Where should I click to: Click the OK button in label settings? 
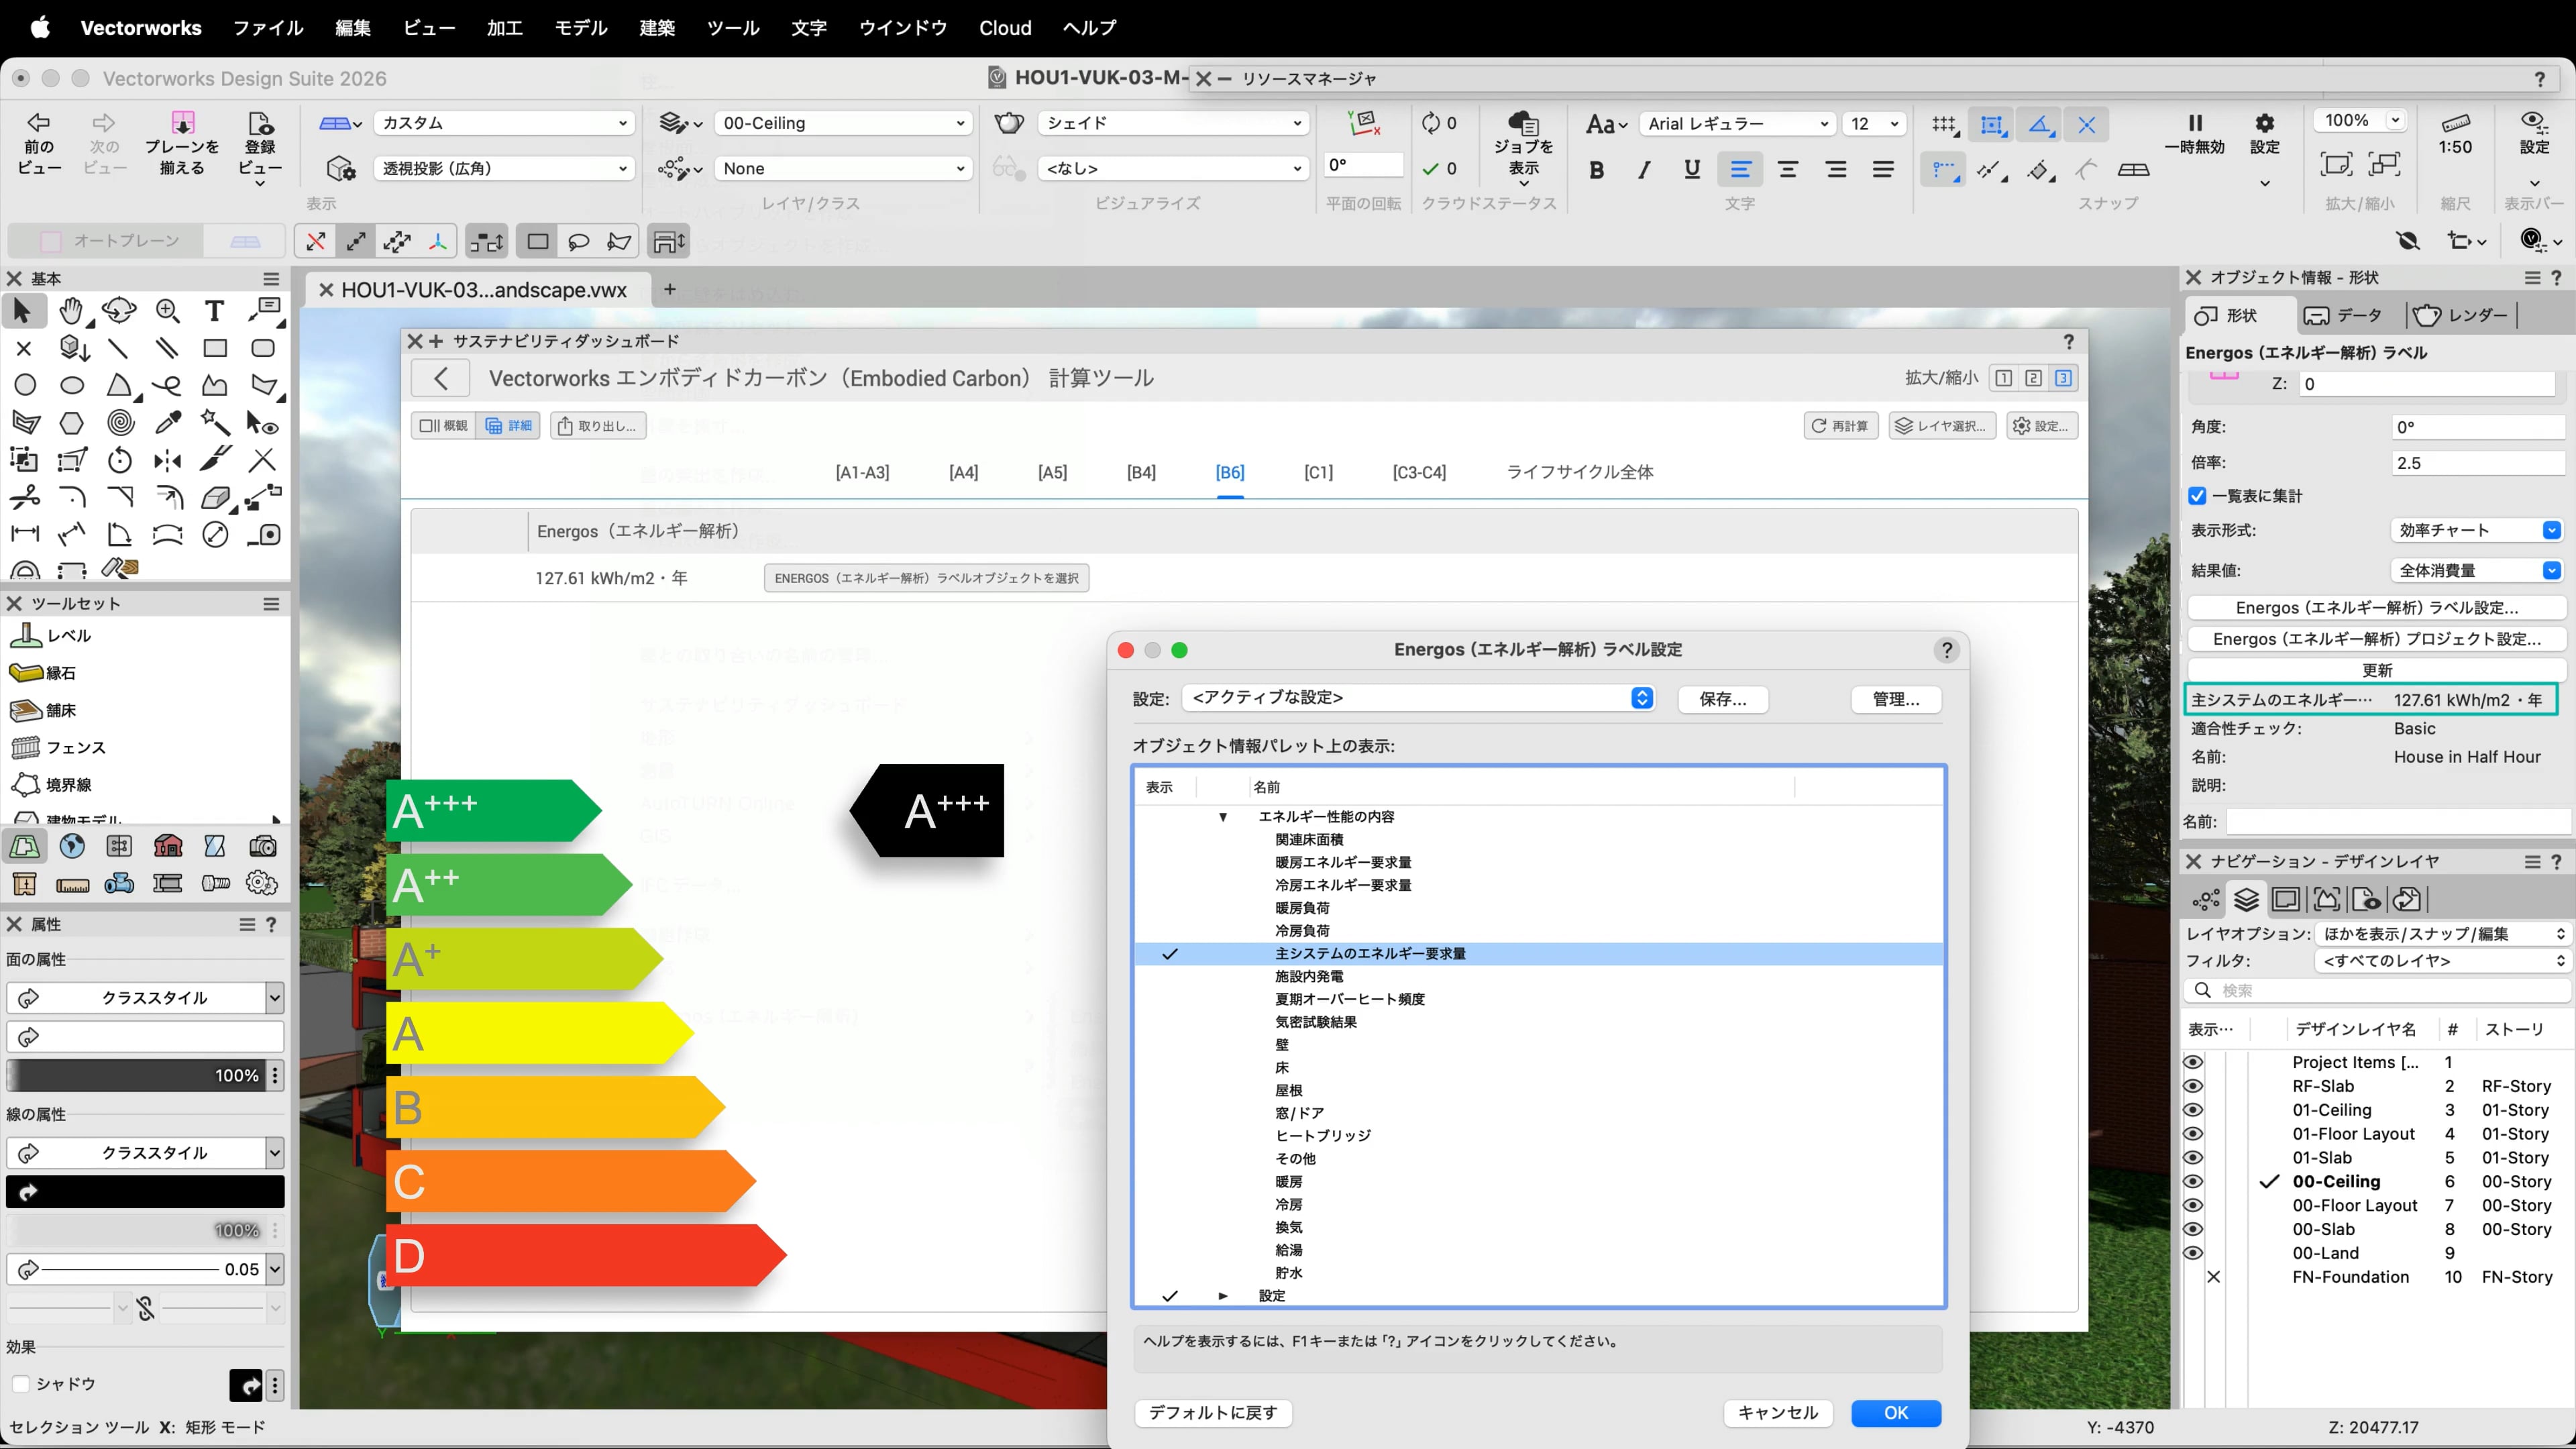[x=1895, y=1412]
